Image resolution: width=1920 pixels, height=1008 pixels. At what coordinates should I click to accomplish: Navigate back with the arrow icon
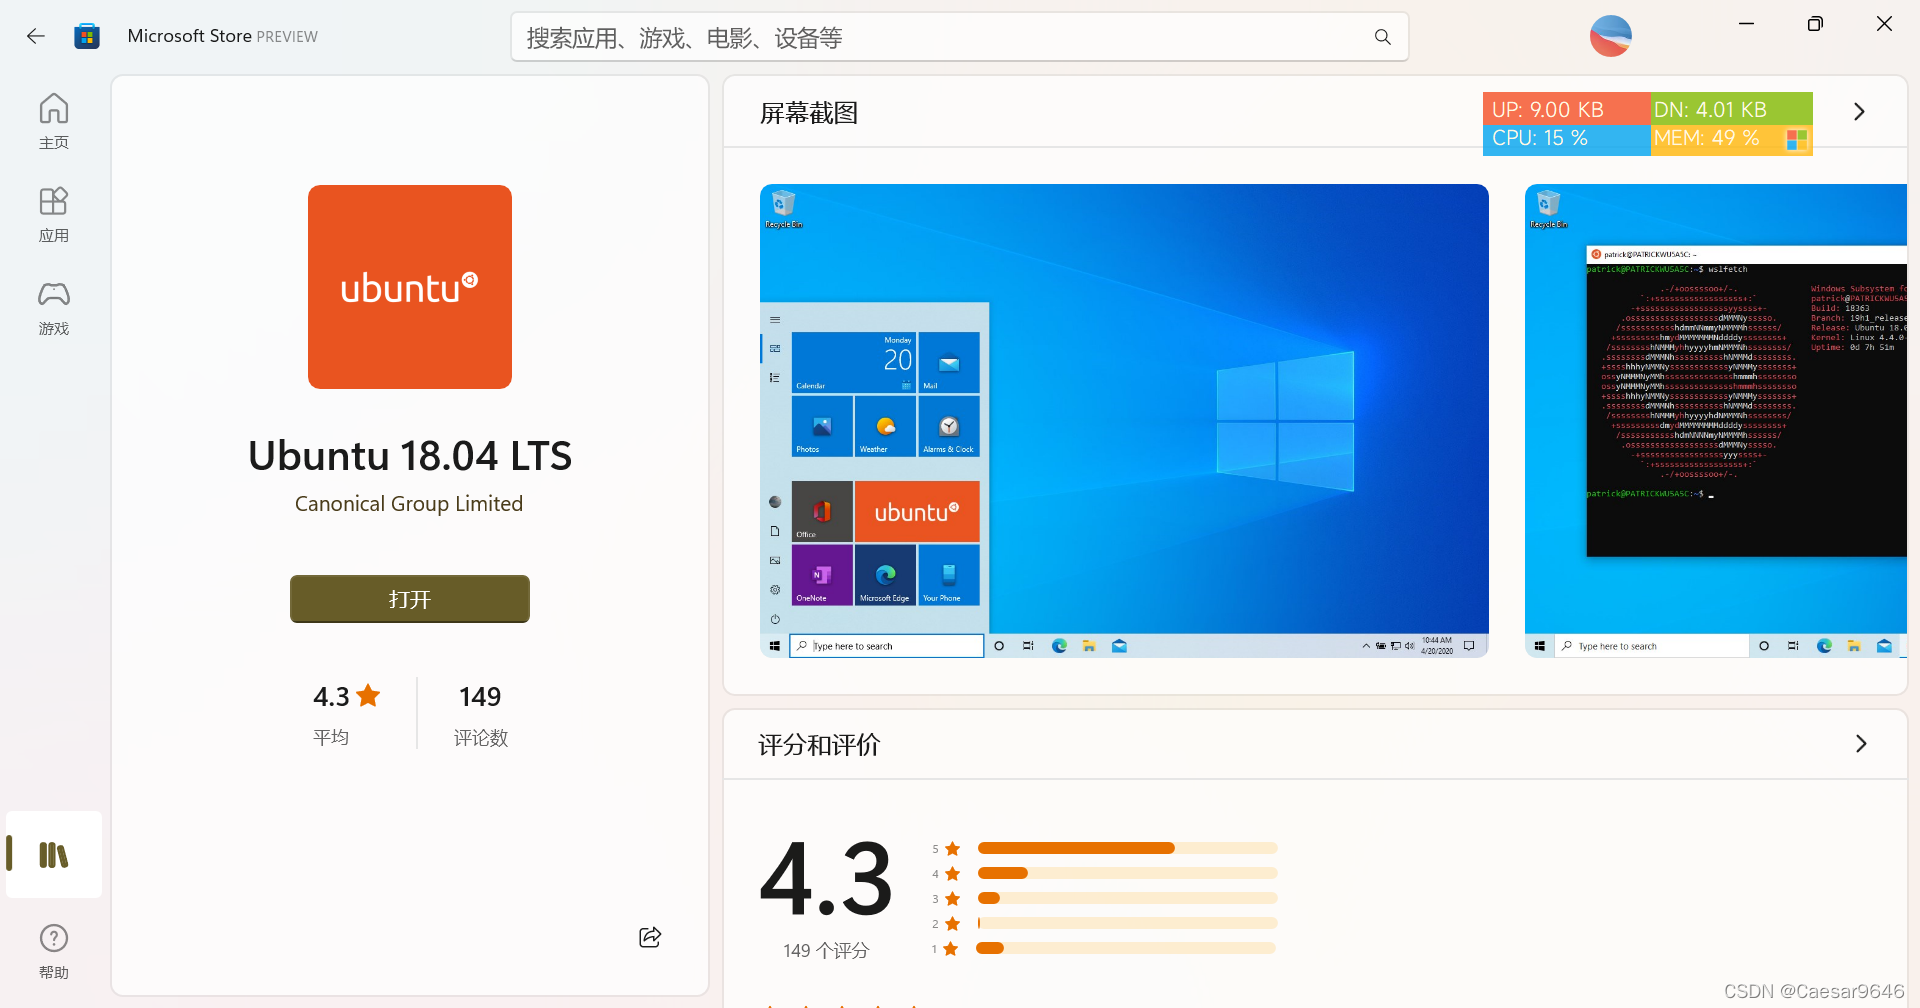pyautogui.click(x=36, y=35)
